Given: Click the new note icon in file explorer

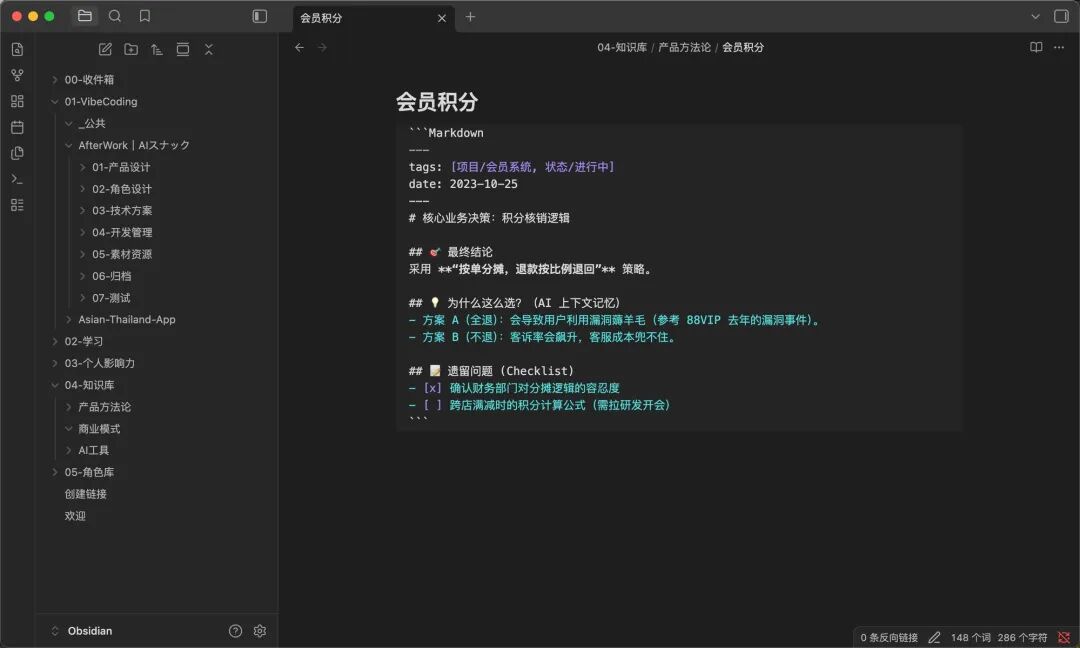Looking at the screenshot, I should [105, 49].
